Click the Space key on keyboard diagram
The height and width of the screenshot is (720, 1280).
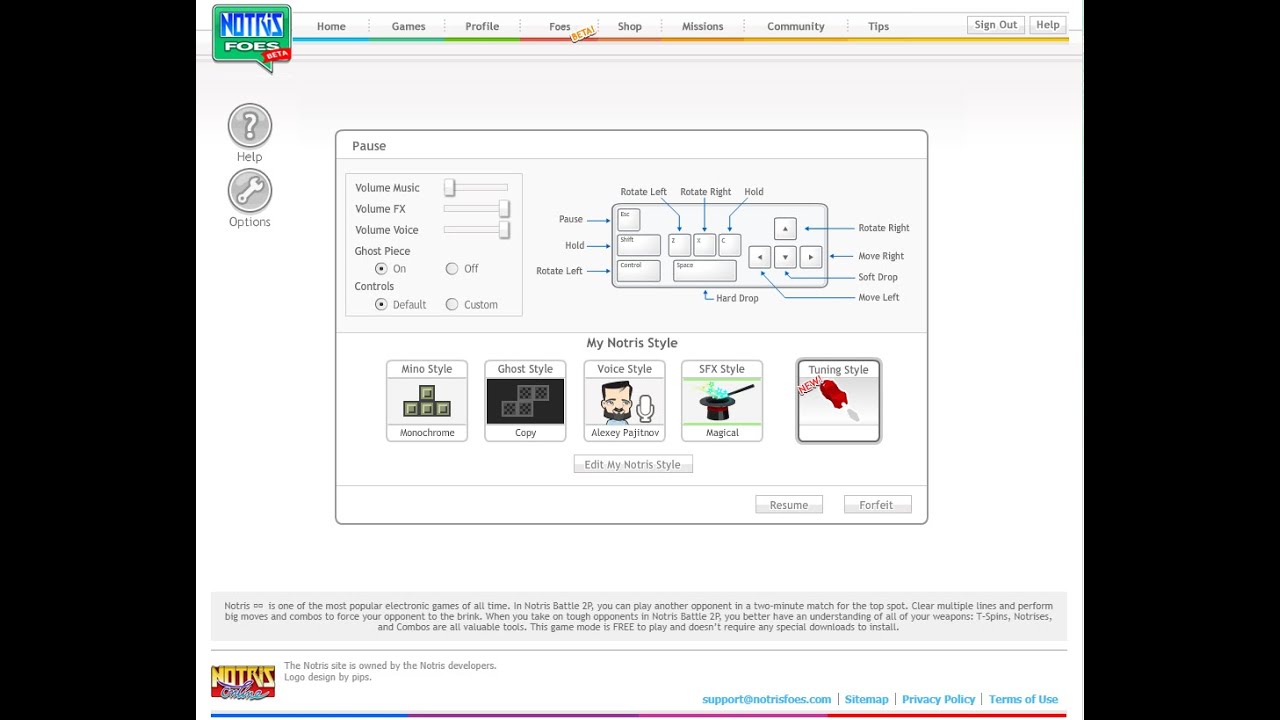tap(705, 271)
